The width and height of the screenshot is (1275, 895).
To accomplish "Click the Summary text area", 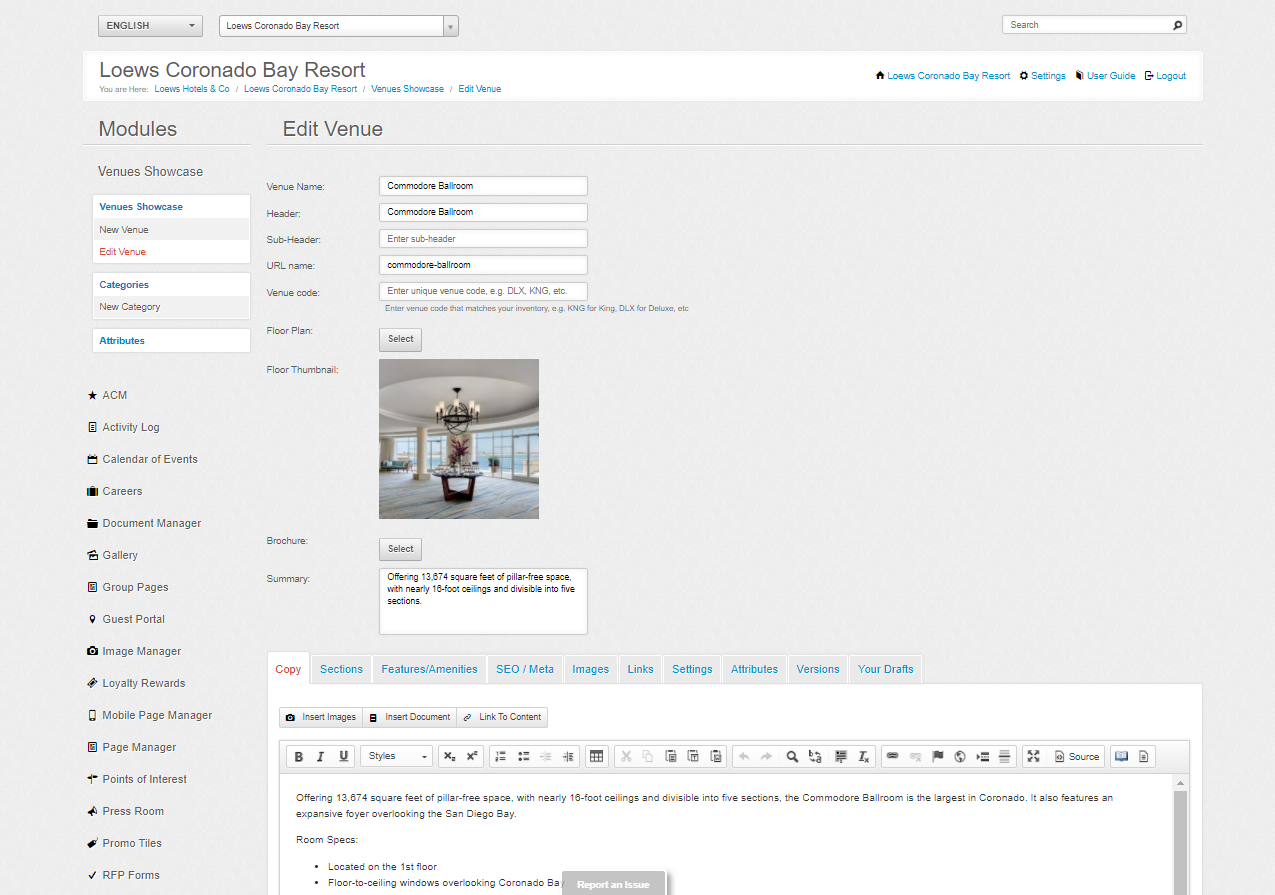I will 483,601.
